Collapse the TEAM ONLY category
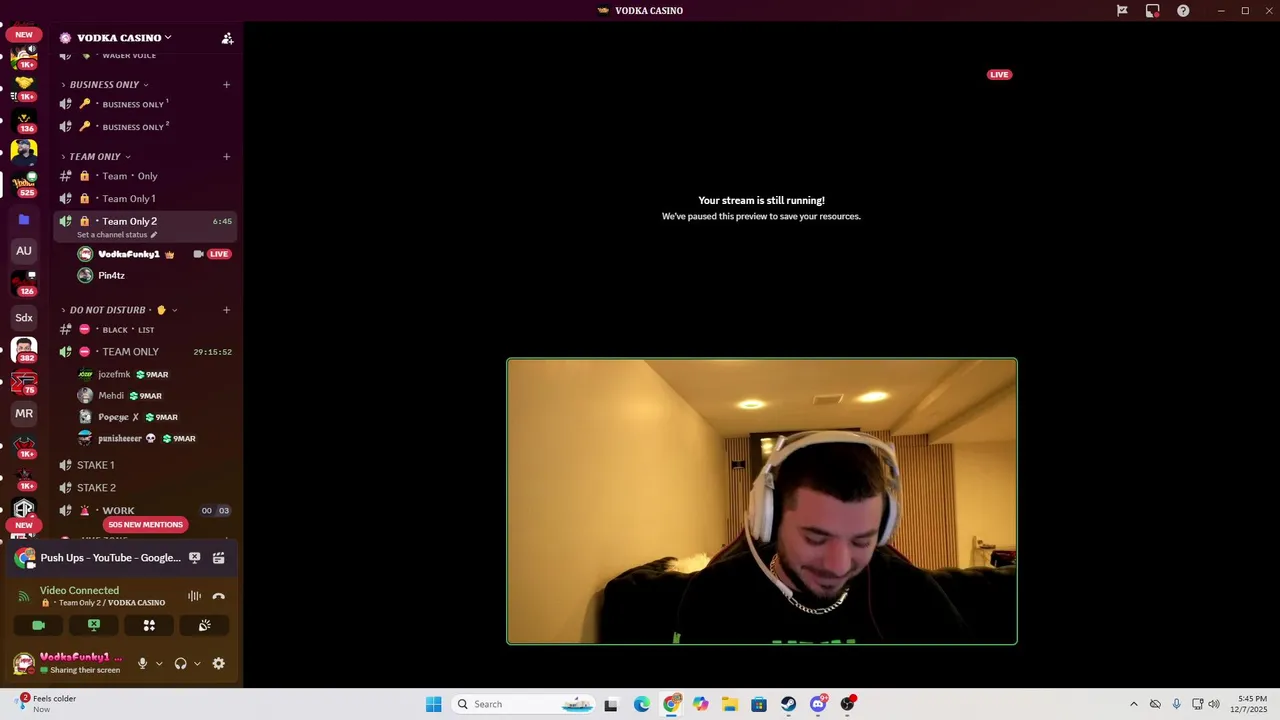 95,157
